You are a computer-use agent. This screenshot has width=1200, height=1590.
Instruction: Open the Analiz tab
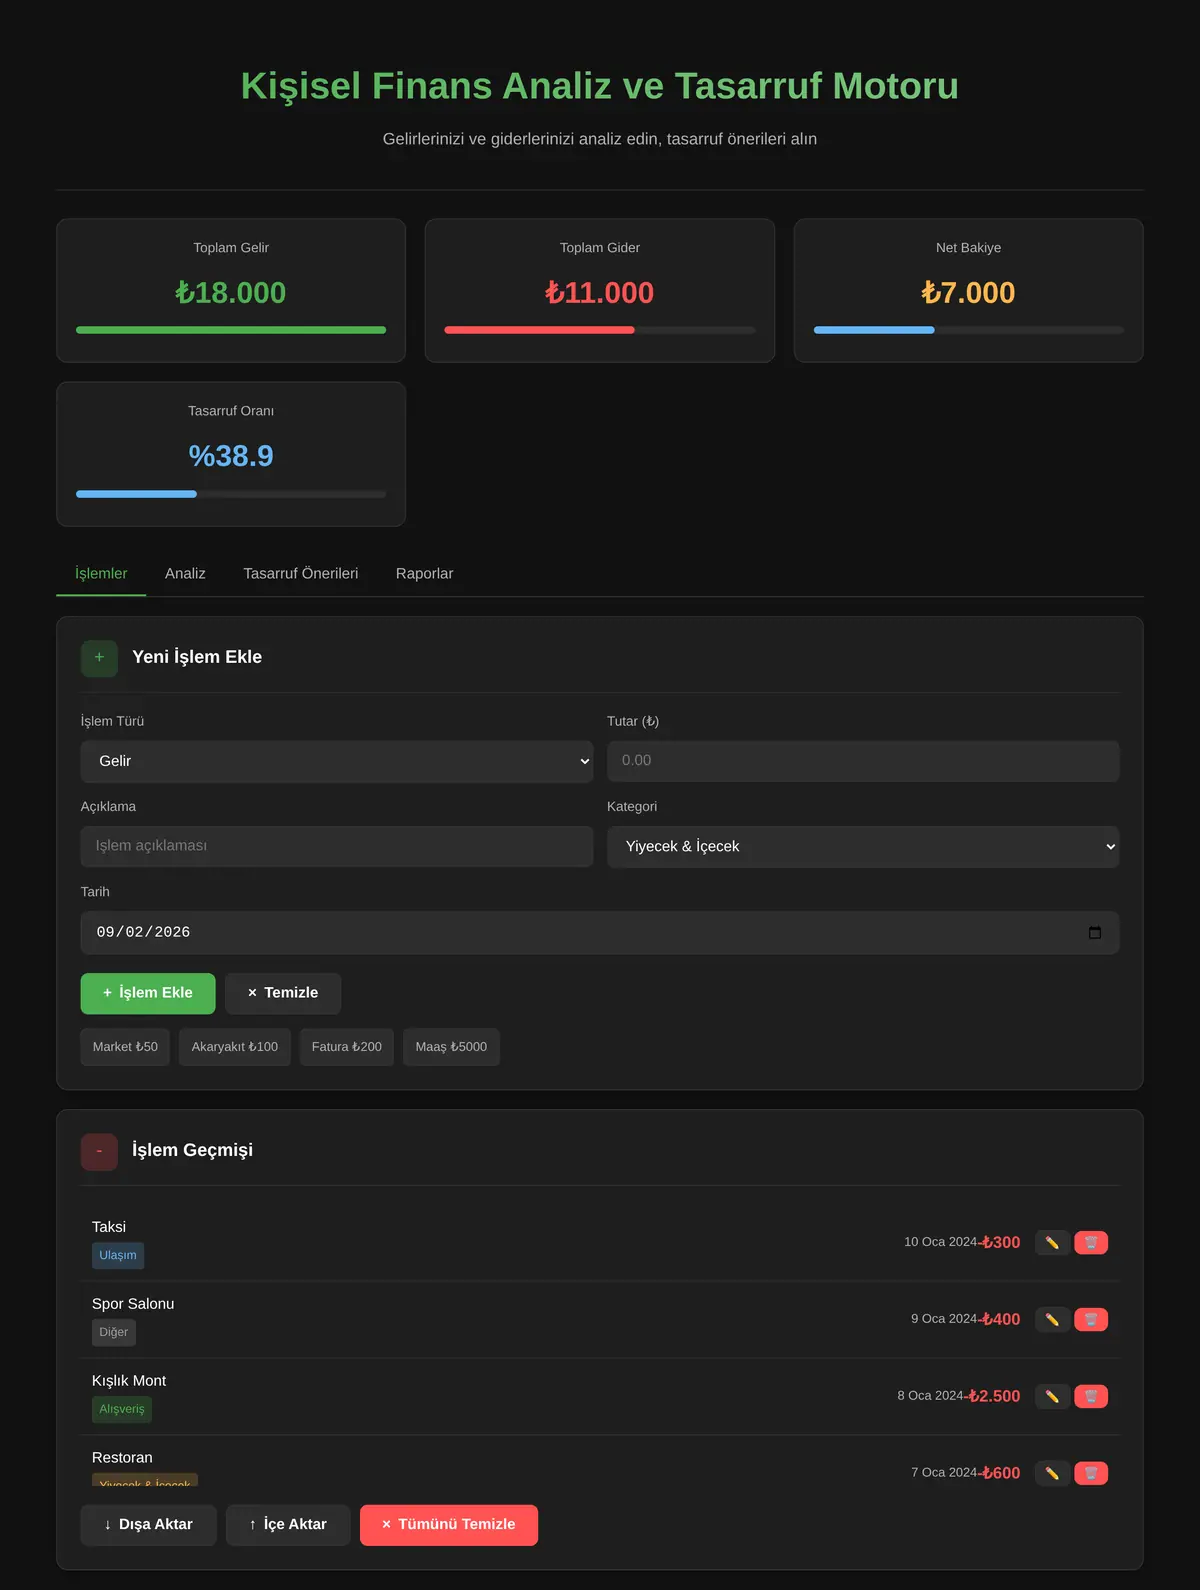pyautogui.click(x=185, y=574)
